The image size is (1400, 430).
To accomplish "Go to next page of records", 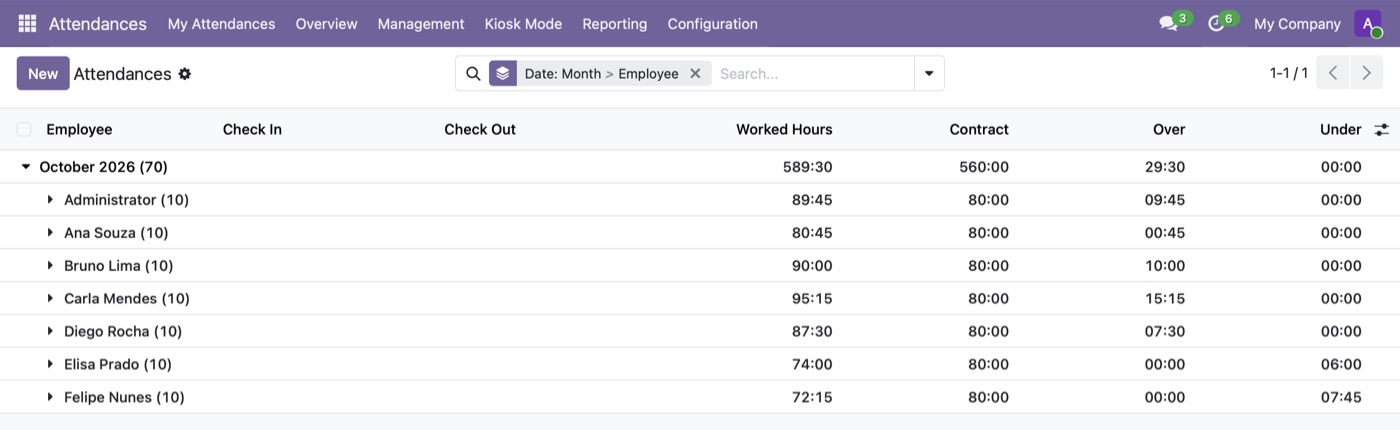I will pyautogui.click(x=1367, y=73).
